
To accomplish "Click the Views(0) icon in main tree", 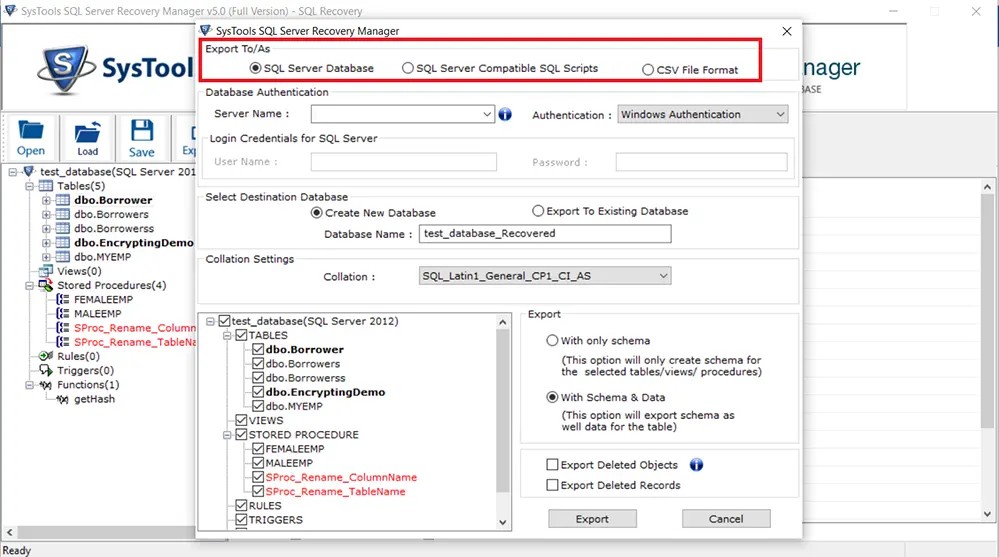I will coord(46,271).
